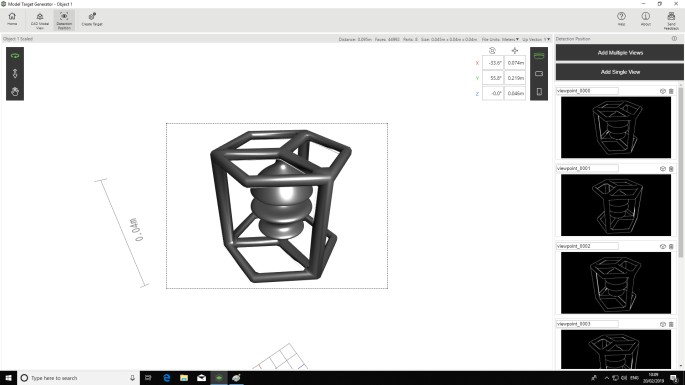Open the Create Target tab
The height and width of the screenshot is (385, 685).
[x=92, y=20]
